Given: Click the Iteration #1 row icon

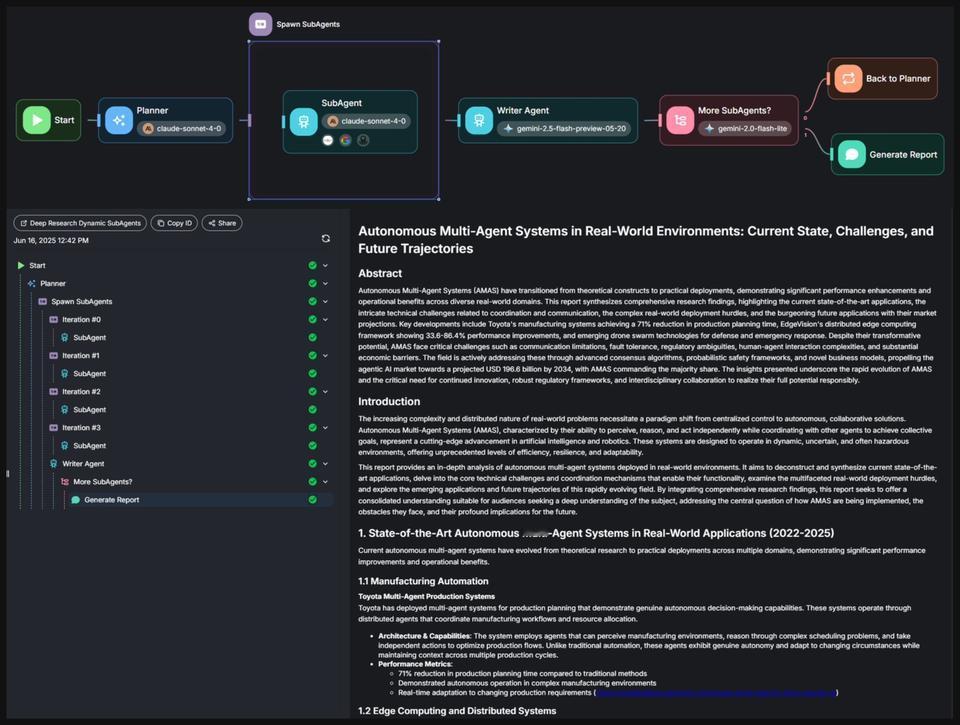Looking at the screenshot, I should pyautogui.click(x=53, y=356).
